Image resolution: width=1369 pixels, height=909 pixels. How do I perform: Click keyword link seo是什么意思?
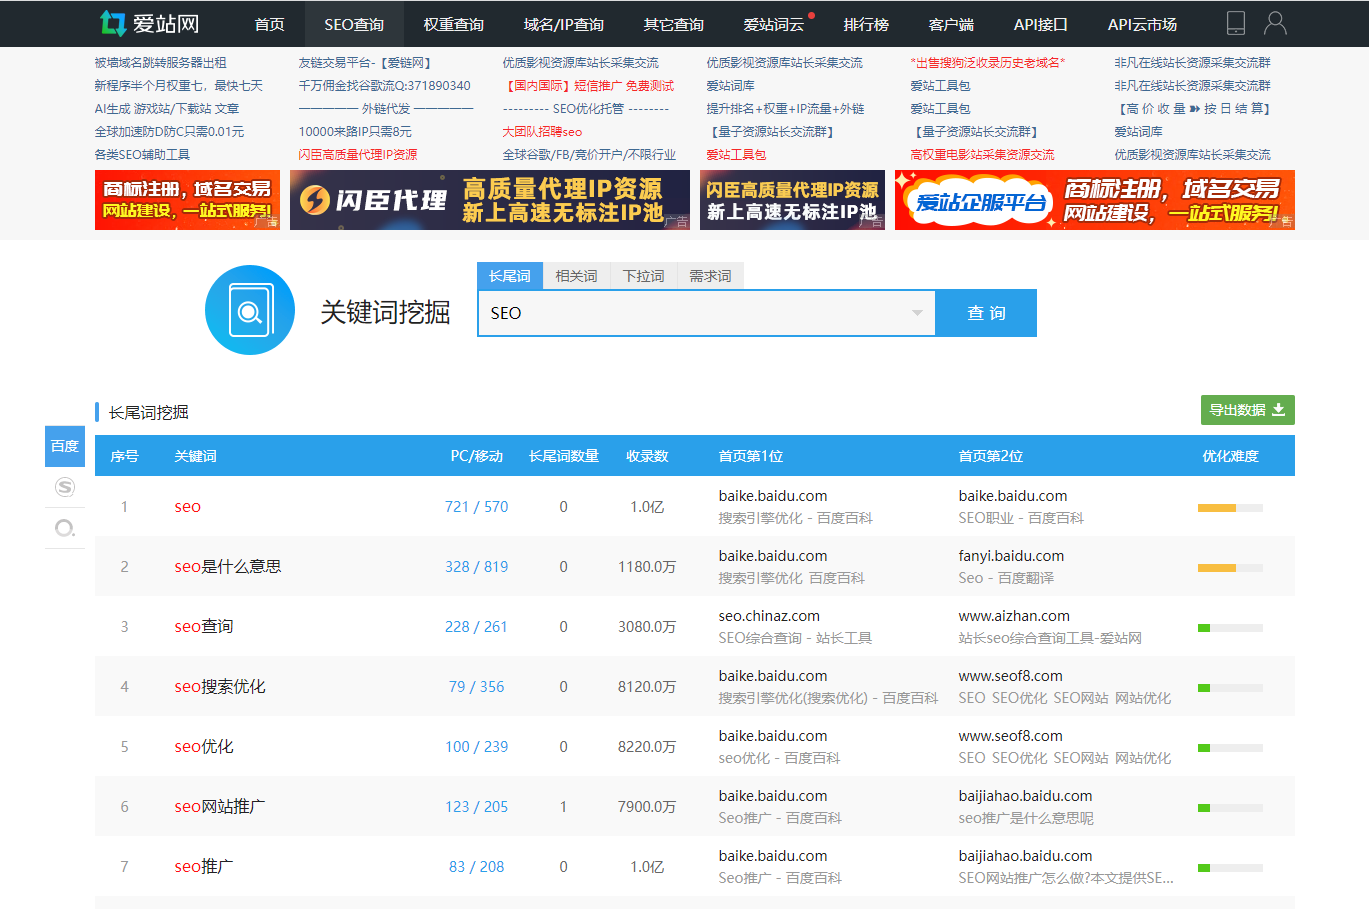tap(228, 566)
